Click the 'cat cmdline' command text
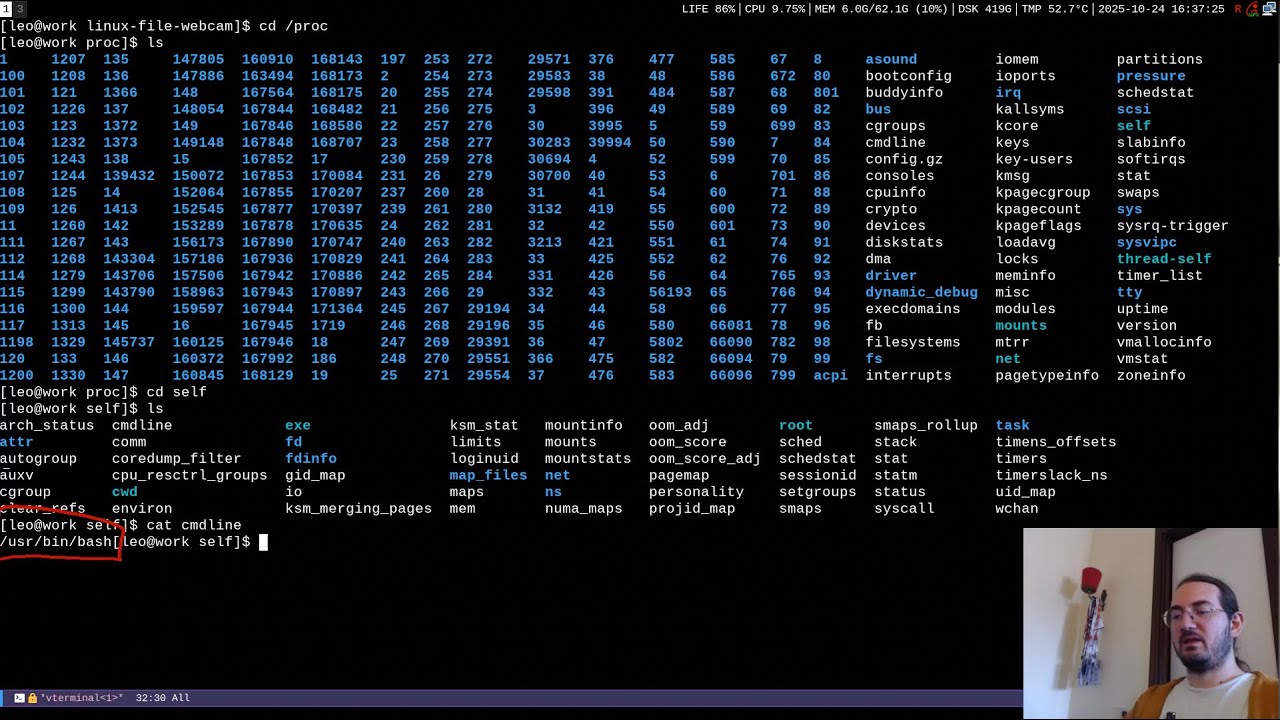This screenshot has width=1280, height=720. point(194,525)
